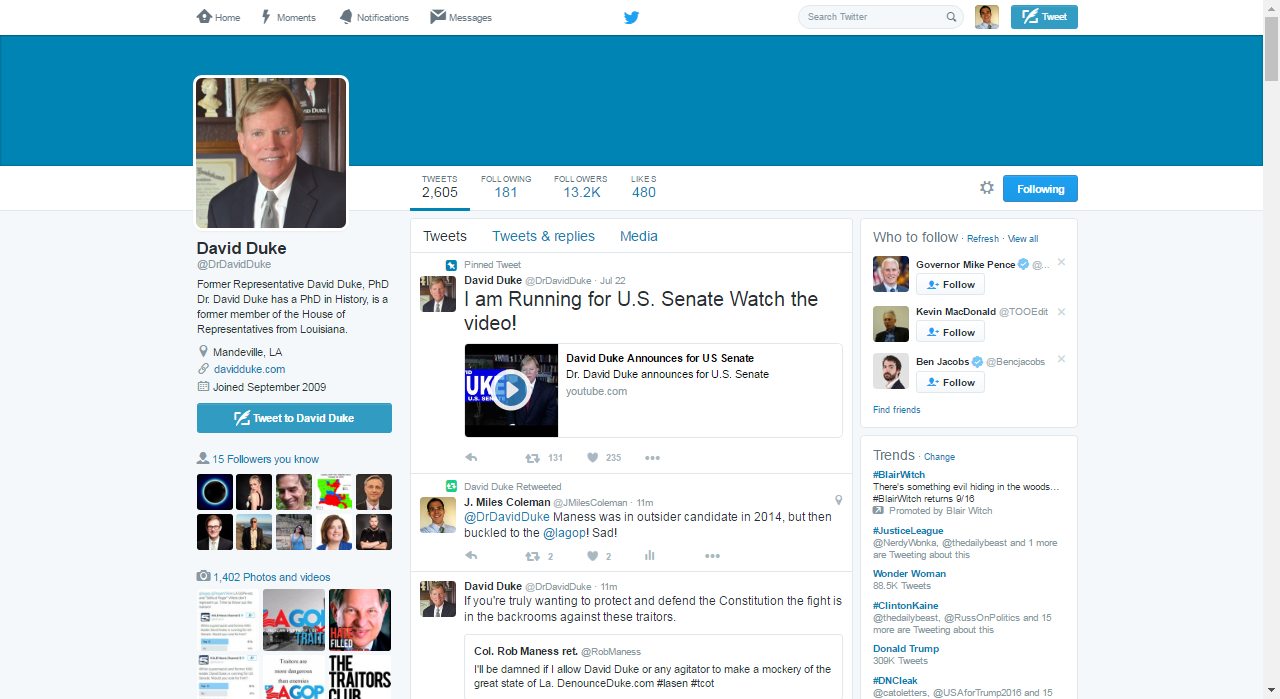Click the Pinned Tweet pin icon
Screen dimensions: 1280x699
(451, 265)
